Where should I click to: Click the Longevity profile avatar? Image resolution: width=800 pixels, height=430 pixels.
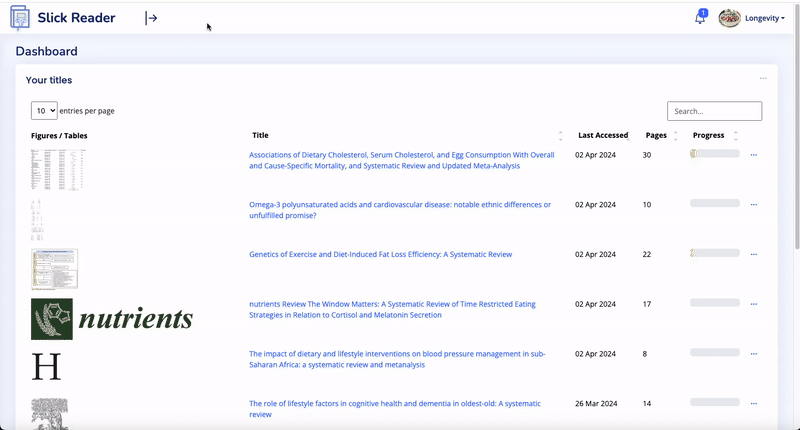coord(730,18)
